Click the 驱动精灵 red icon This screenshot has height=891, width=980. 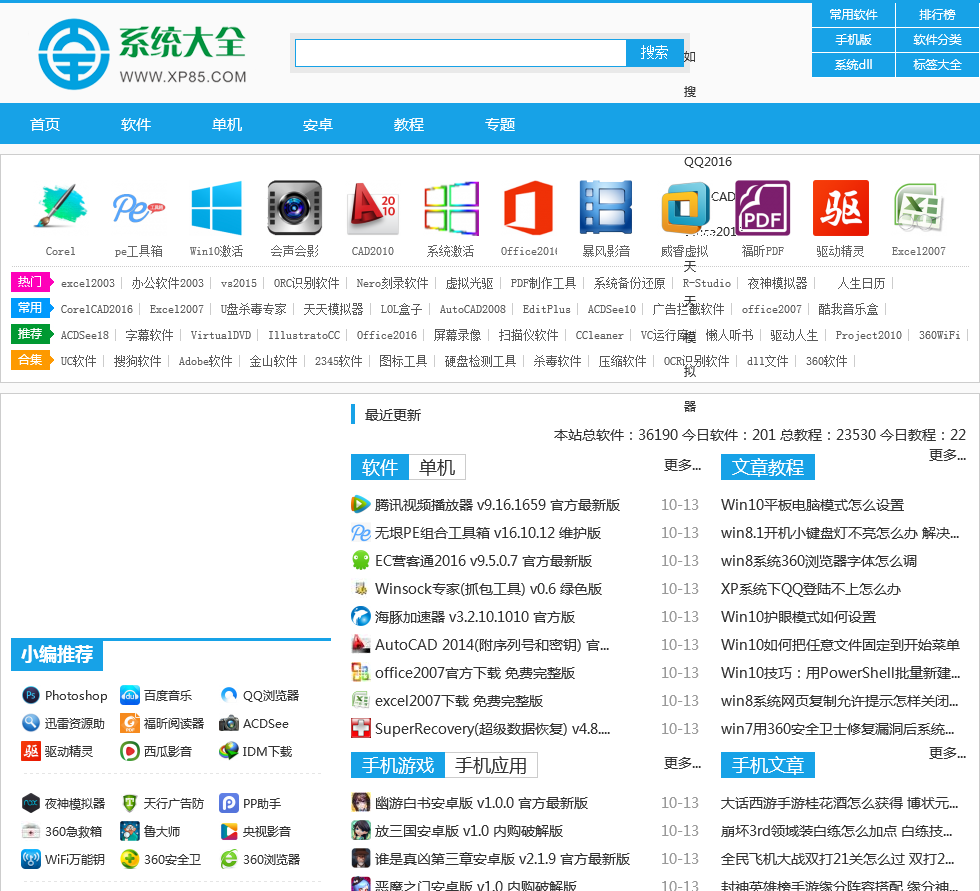click(x=841, y=207)
